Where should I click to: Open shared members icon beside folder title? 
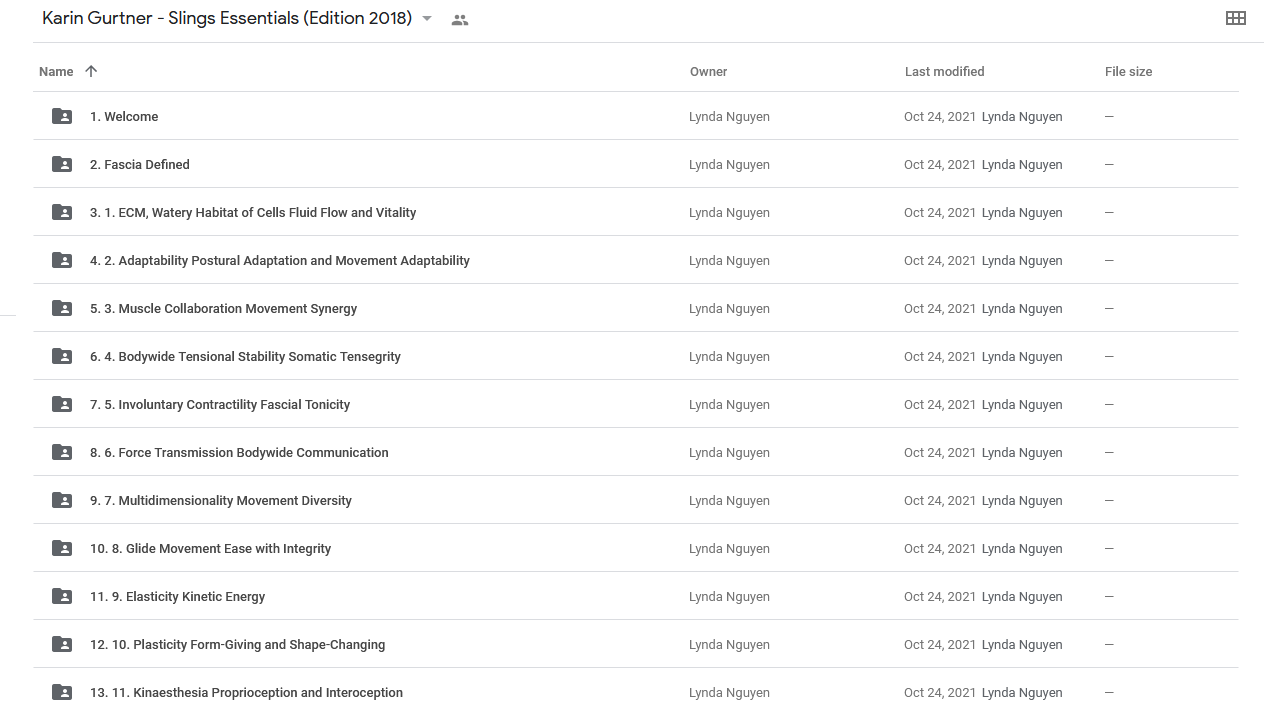[x=460, y=19]
